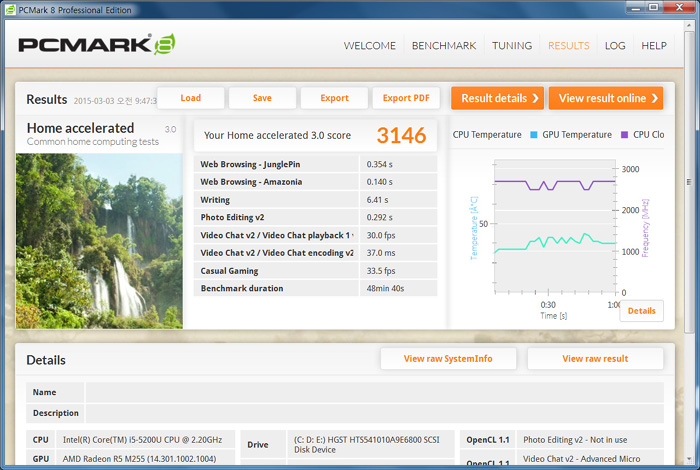Click the AMD Radeon R5 M255 value
Screen dimensions: 700x470
[139, 459]
